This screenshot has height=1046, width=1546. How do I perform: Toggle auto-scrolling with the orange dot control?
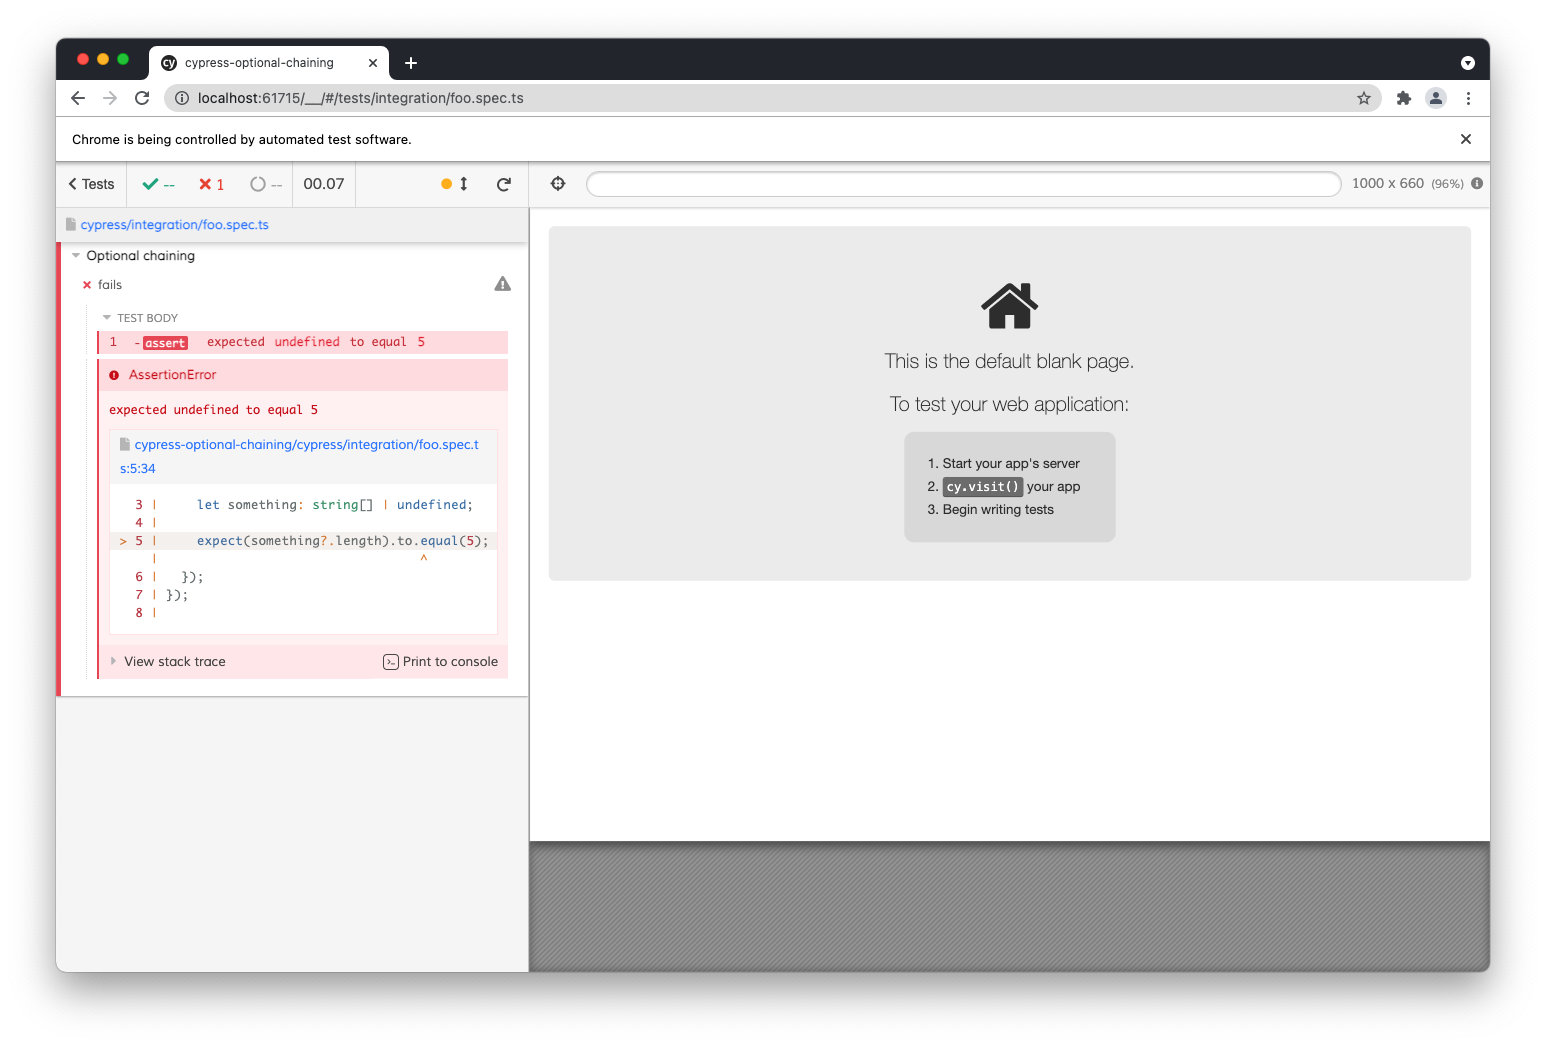click(x=455, y=184)
